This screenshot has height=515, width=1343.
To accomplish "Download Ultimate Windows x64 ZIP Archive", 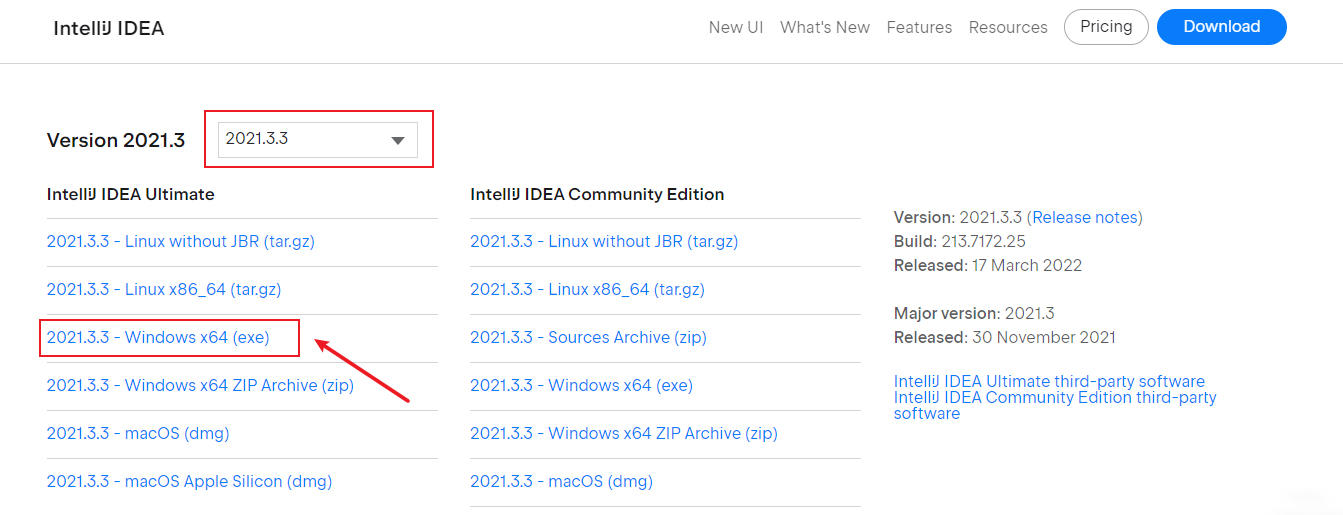I will click(x=200, y=386).
